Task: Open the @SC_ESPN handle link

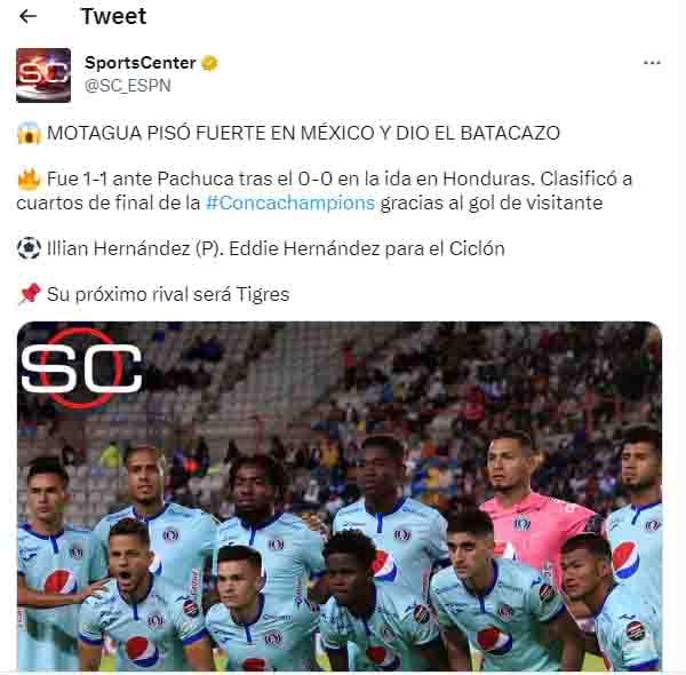Action: 127,86
